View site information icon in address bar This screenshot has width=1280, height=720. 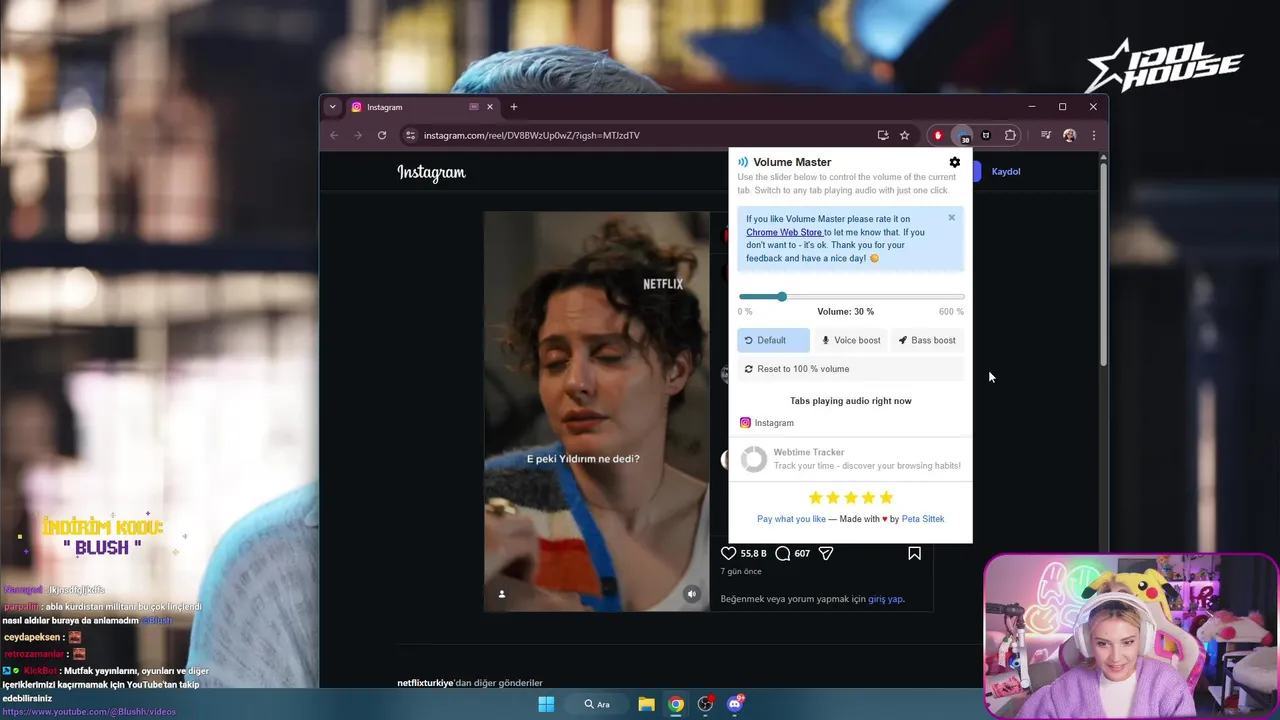[x=410, y=135]
